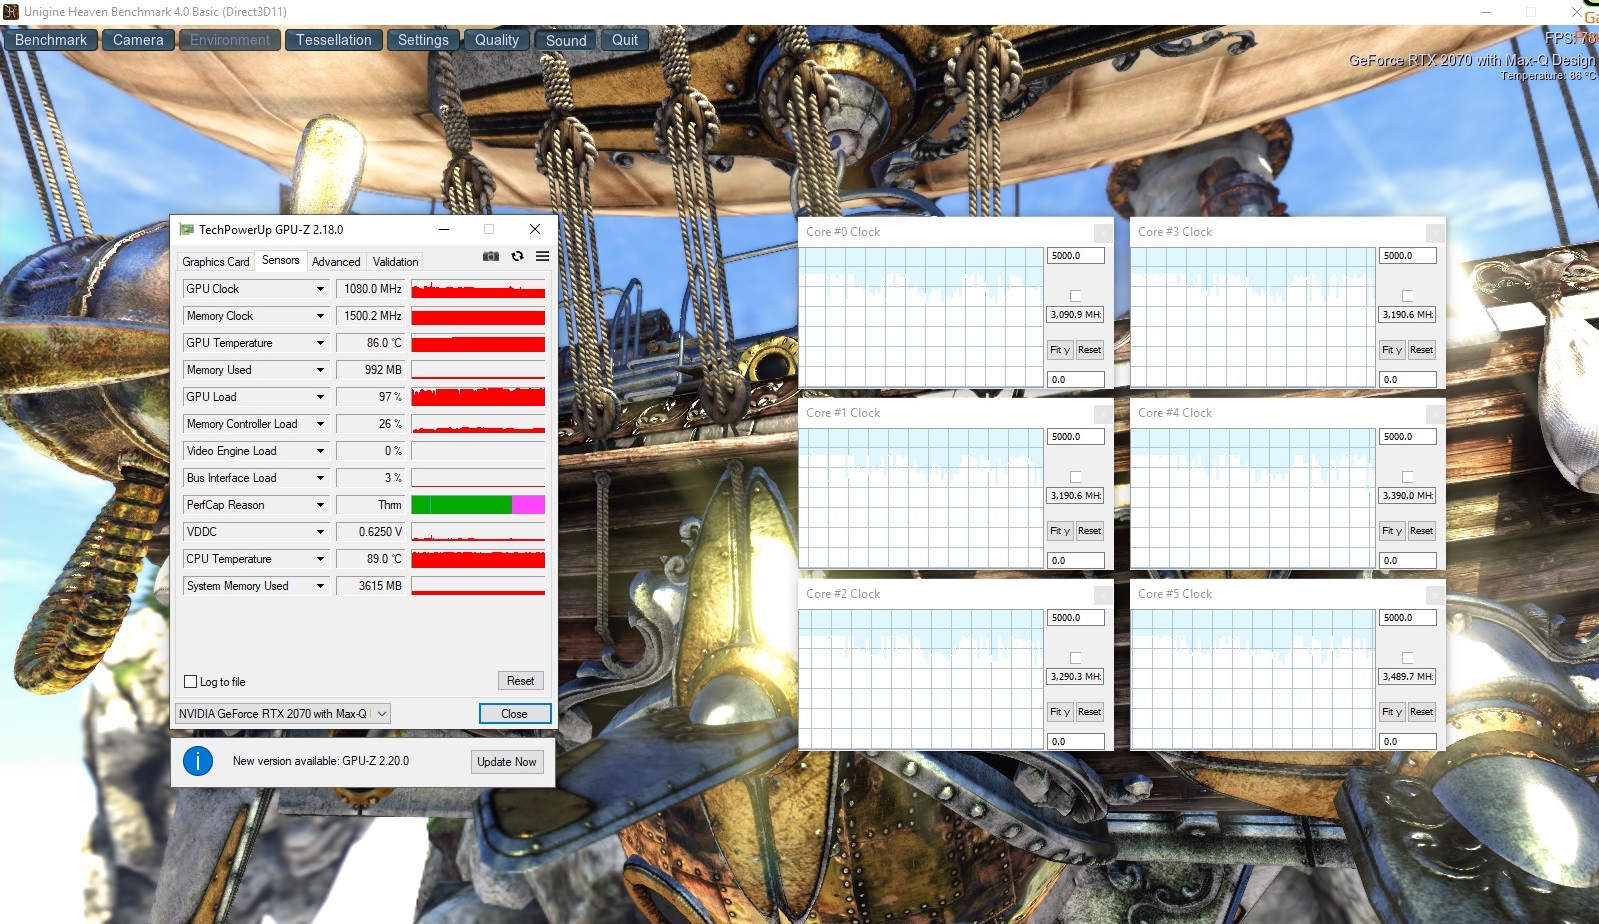Click the CPU Temperature sensor graph
This screenshot has width=1599, height=924.
point(478,559)
